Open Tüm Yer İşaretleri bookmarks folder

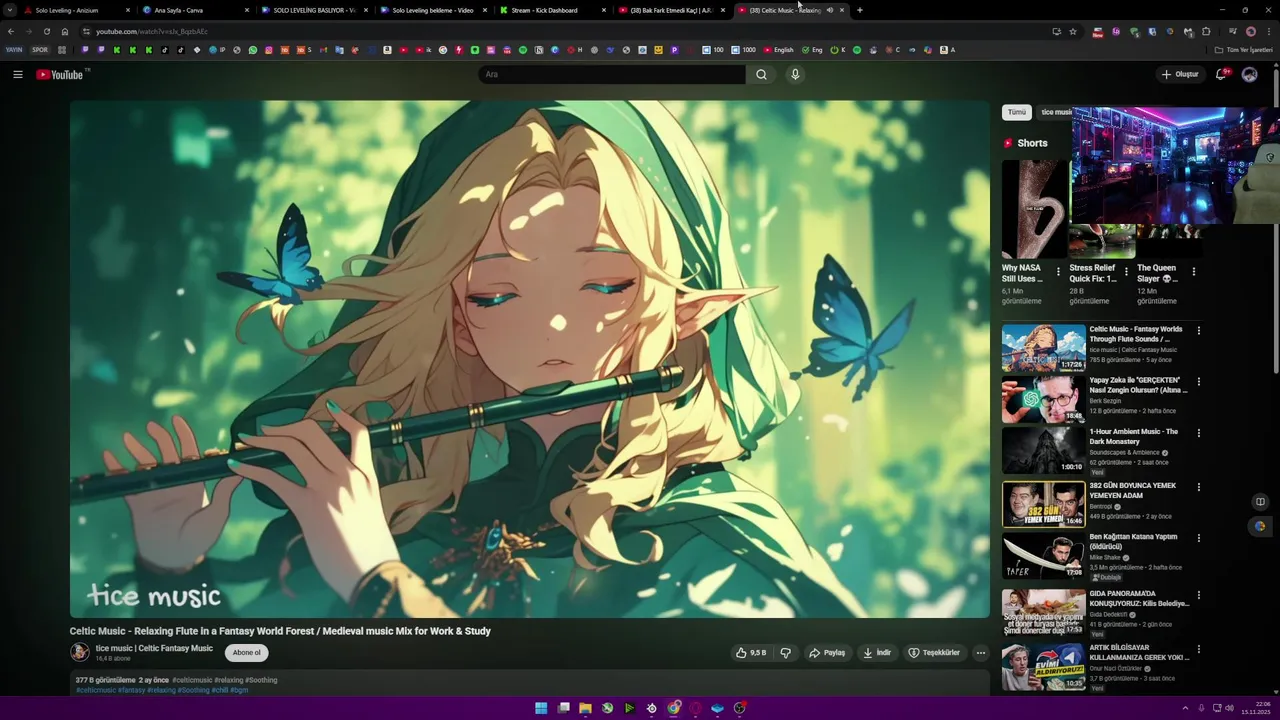click(x=1244, y=50)
